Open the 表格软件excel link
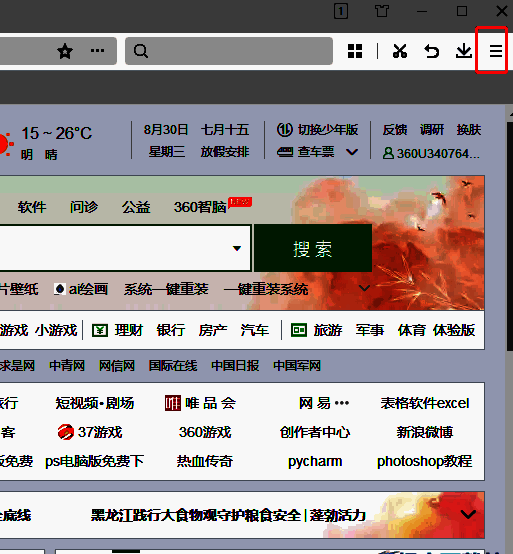 tap(425, 403)
